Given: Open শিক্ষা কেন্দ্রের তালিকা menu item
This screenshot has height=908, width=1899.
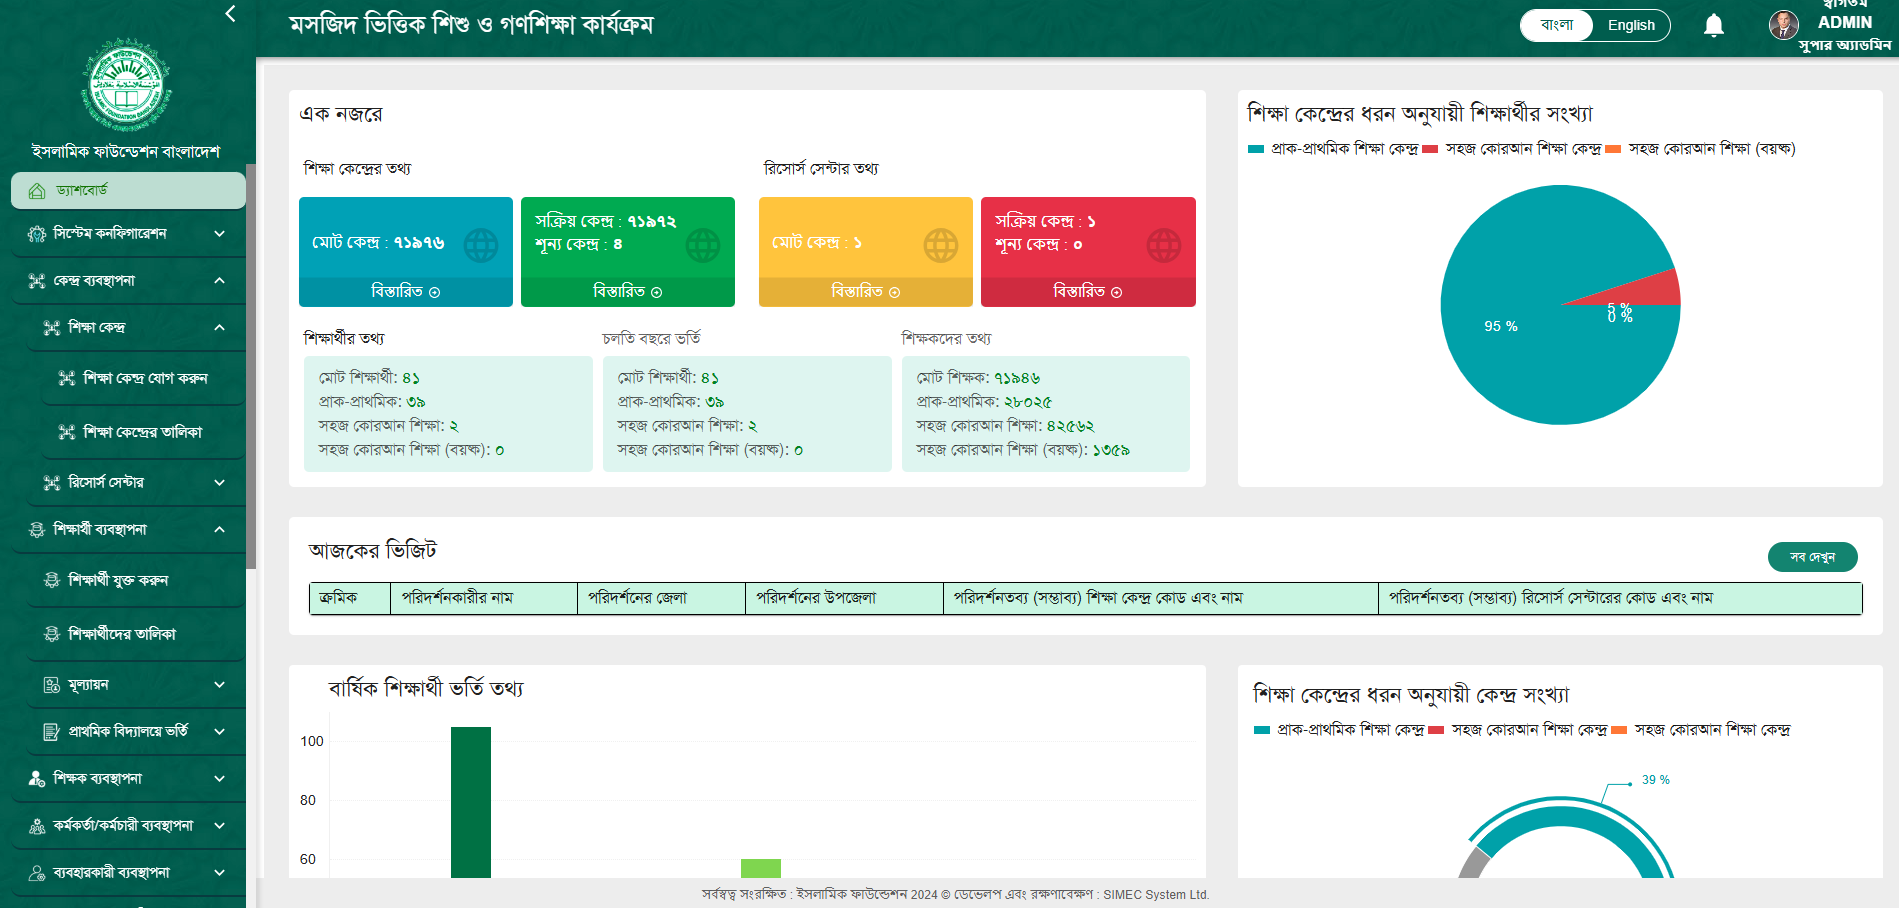Looking at the screenshot, I should [x=143, y=432].
